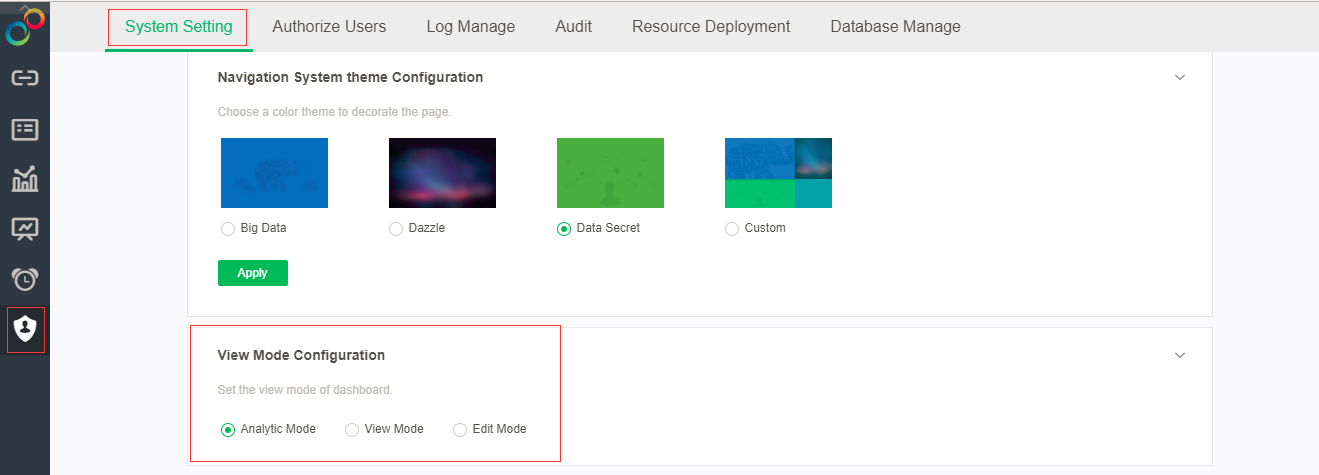
Task: Open the admin shield sidebar icon
Action: (x=25, y=329)
